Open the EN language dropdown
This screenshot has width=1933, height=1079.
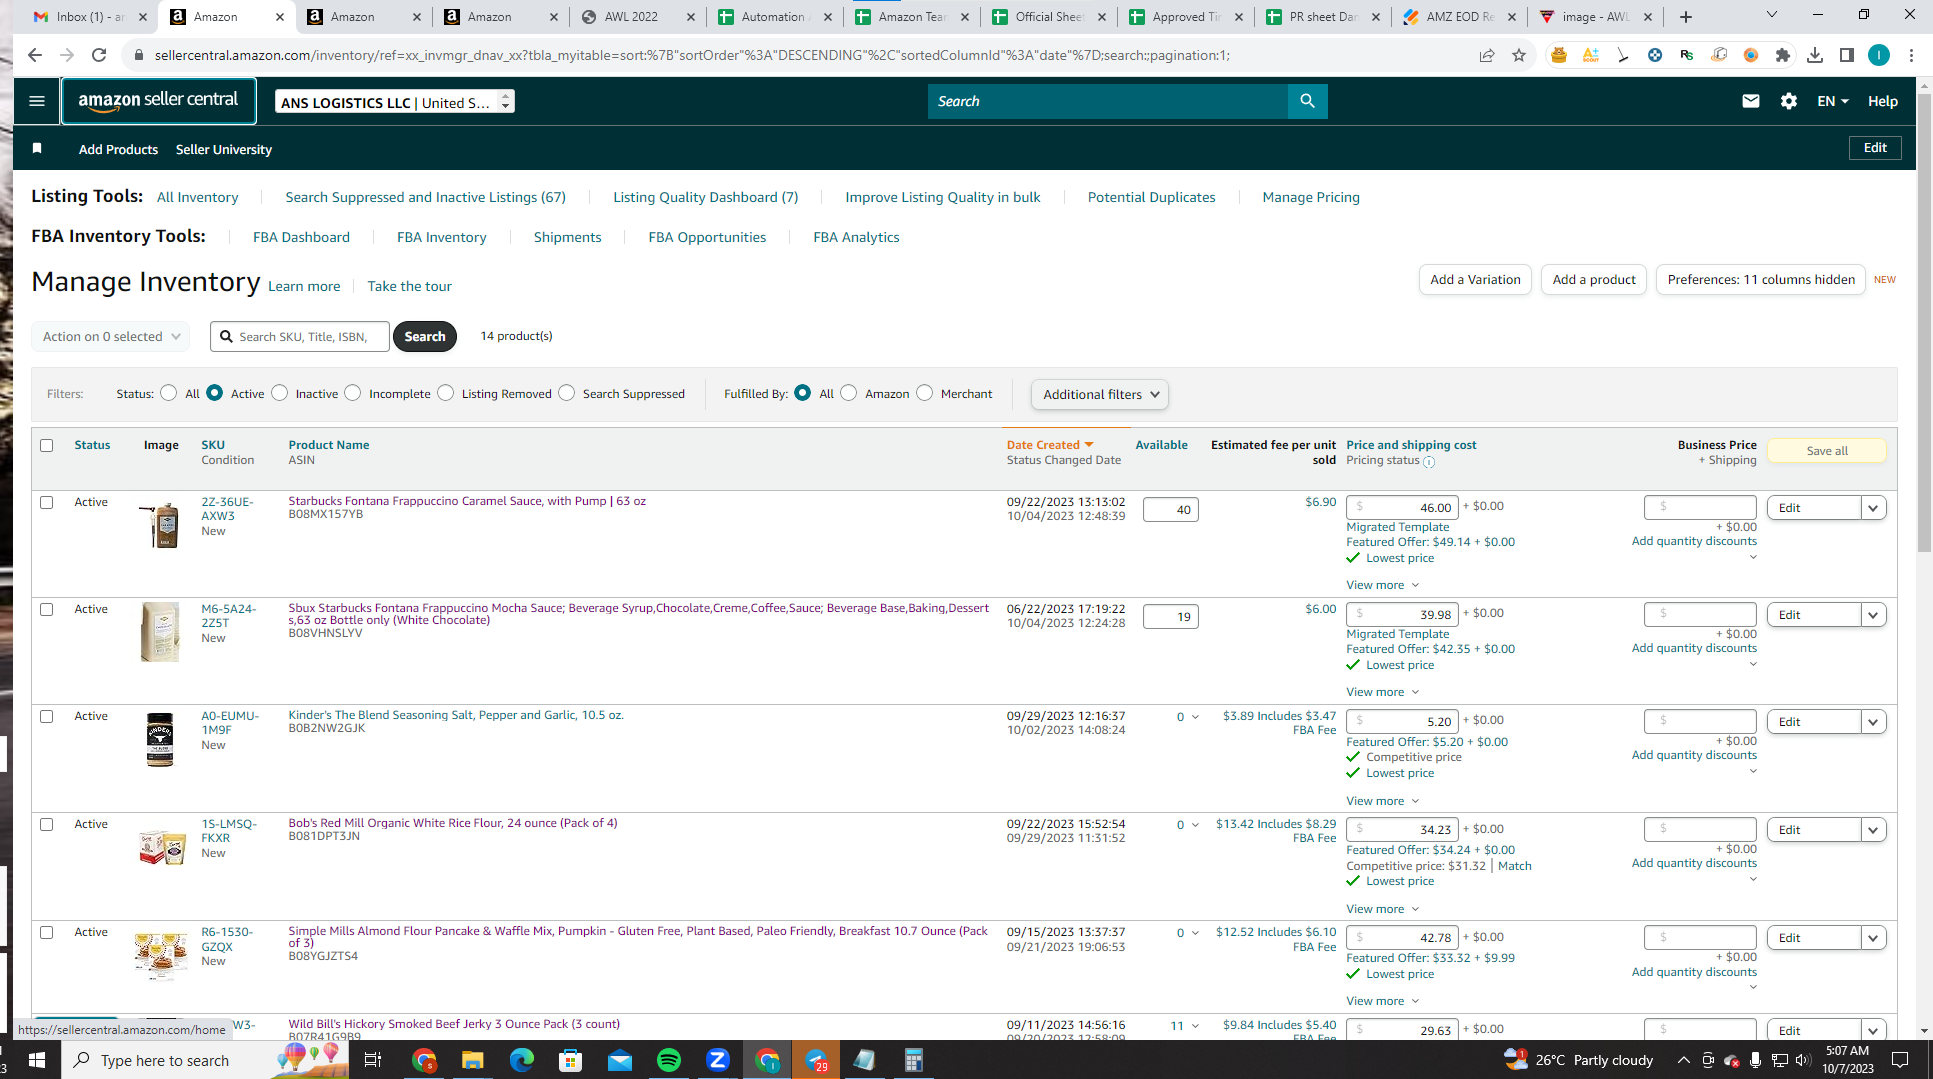(x=1832, y=101)
